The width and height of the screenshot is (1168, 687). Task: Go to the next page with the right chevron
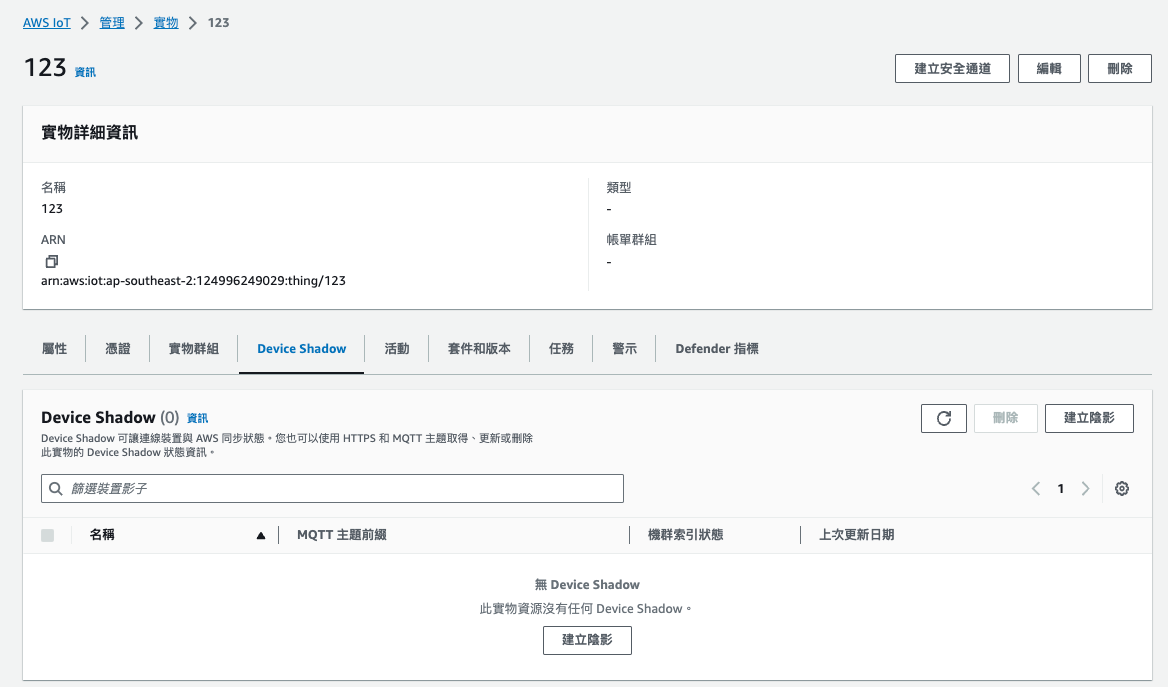(x=1085, y=488)
